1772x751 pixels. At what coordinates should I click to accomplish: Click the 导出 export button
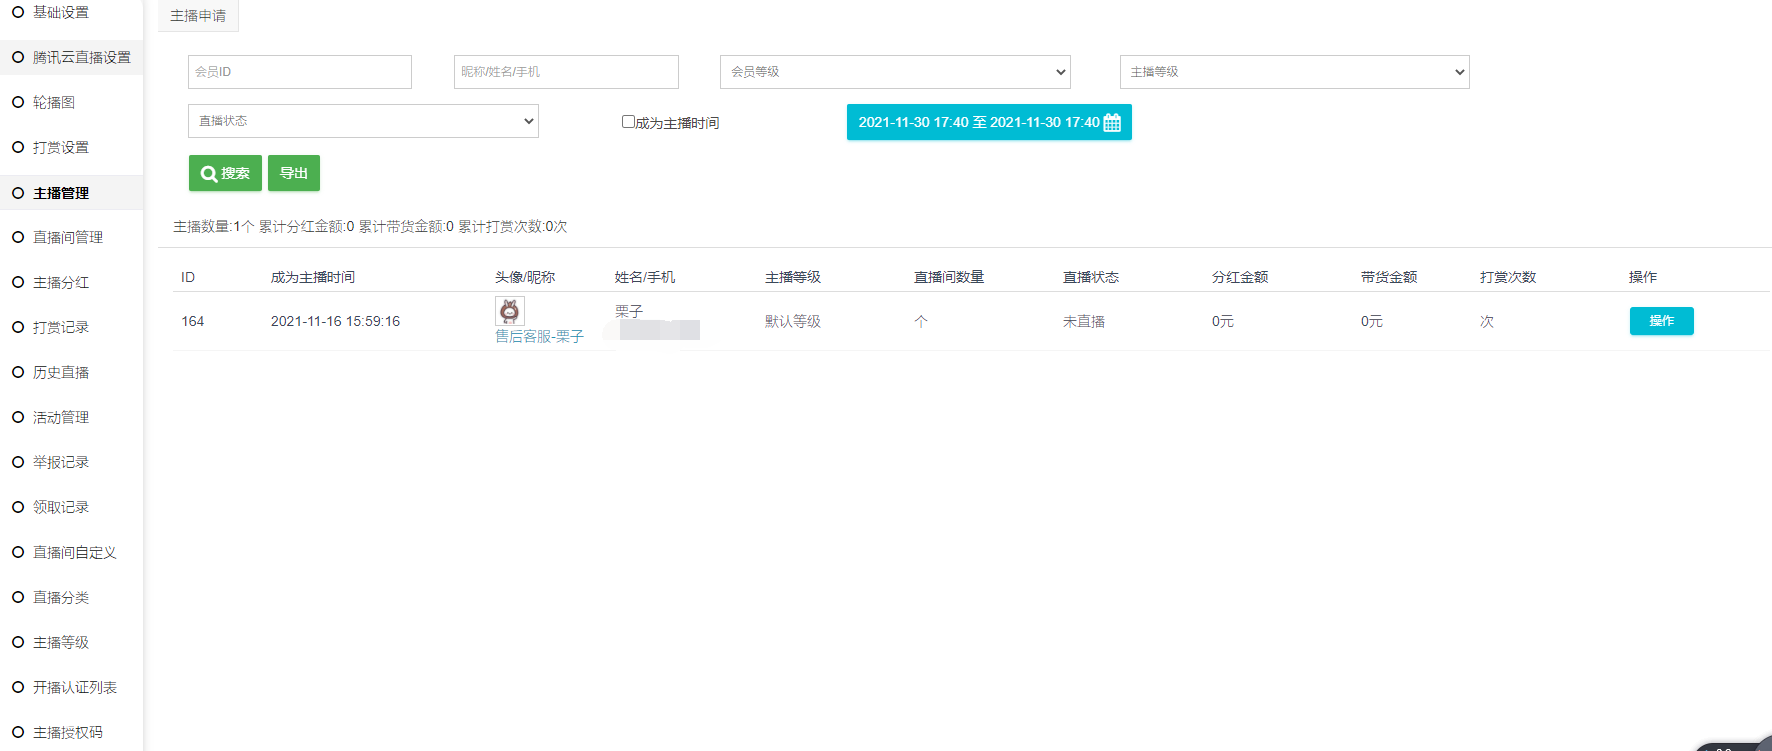[294, 173]
